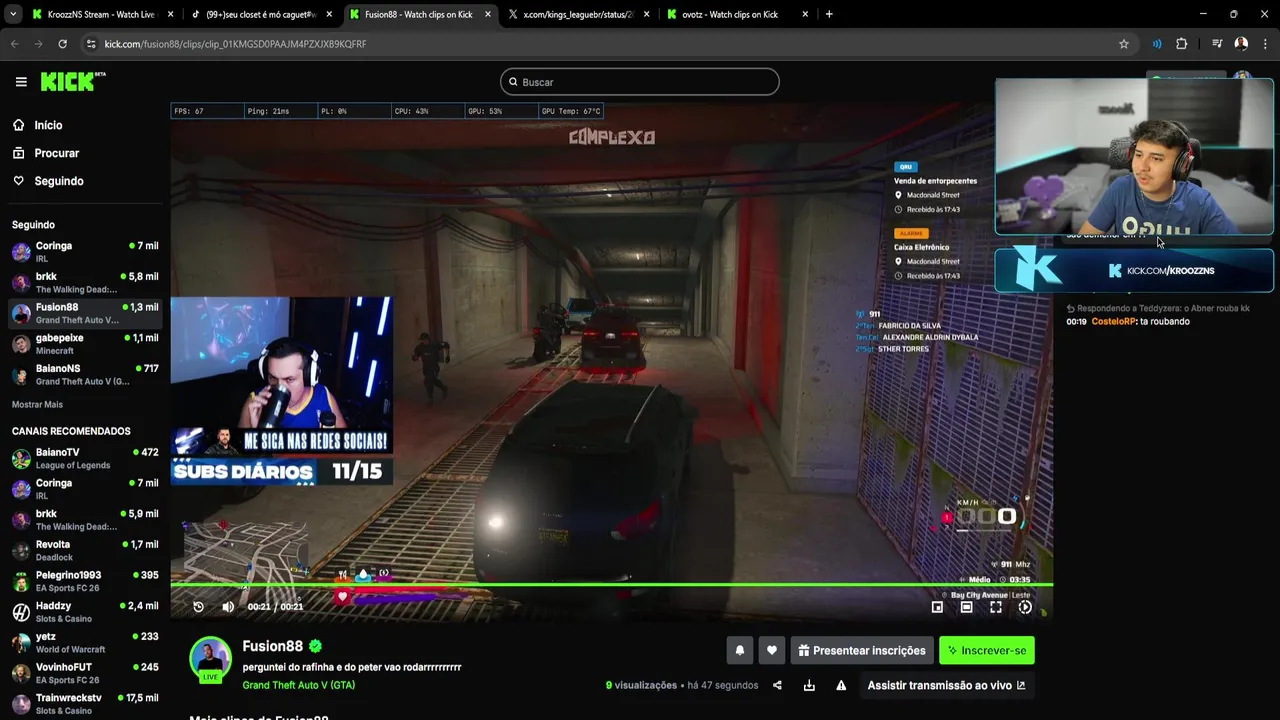
Task: Open Procurar in the sidebar
Action: [56, 153]
